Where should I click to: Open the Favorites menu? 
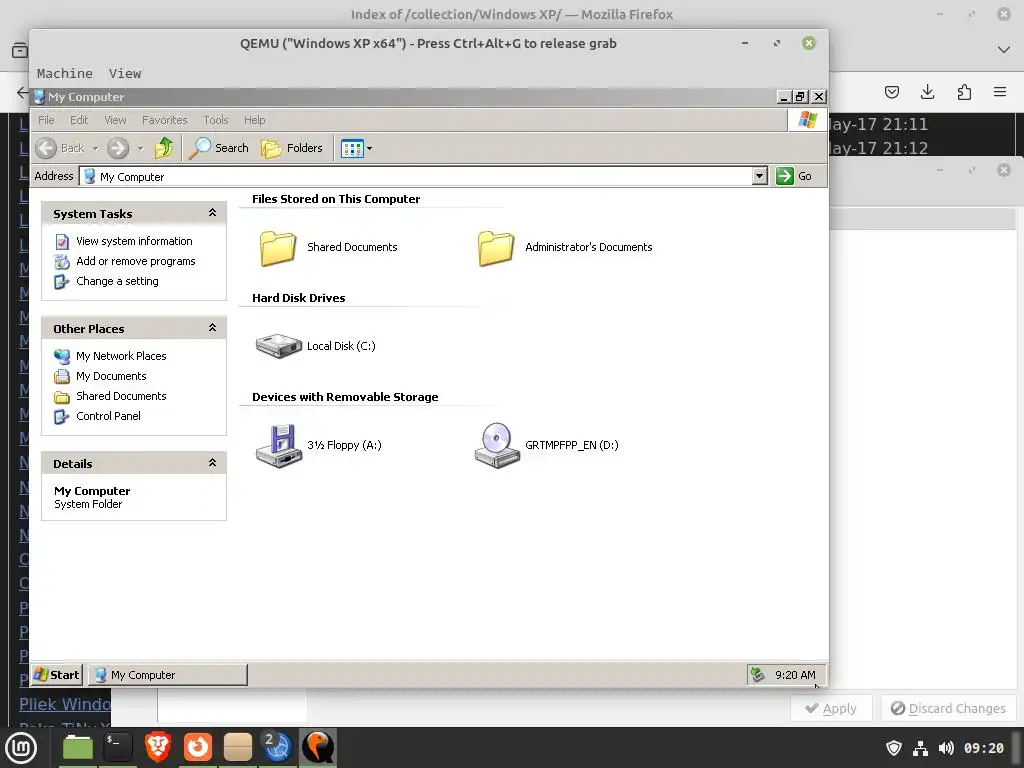(165, 120)
